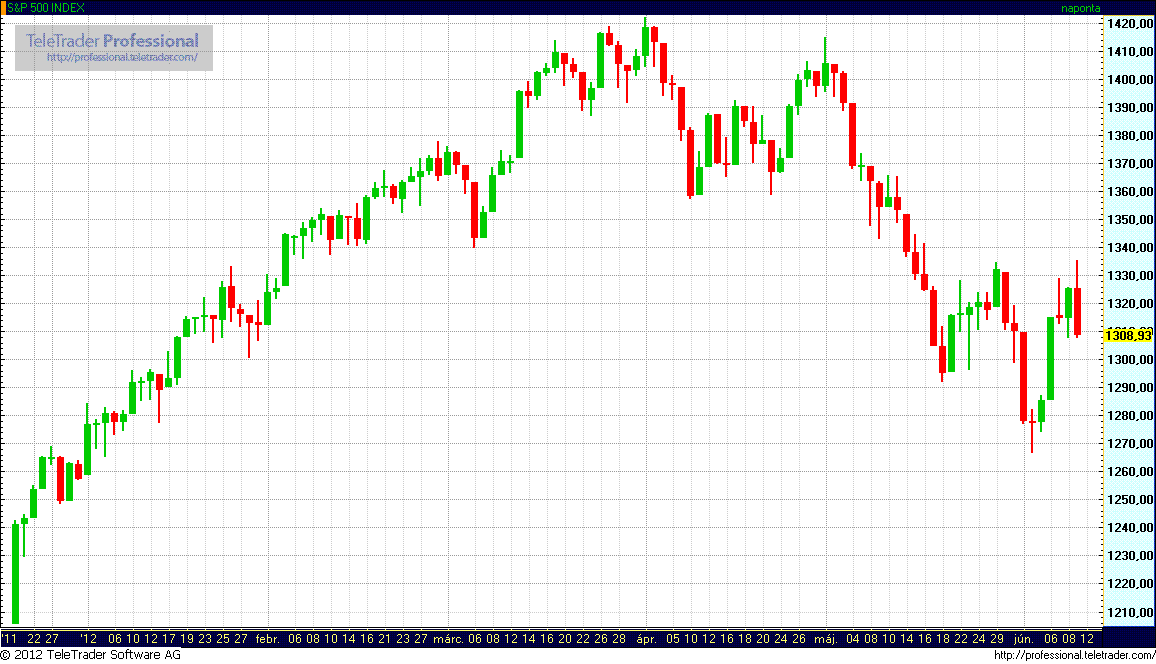This screenshot has height=664, width=1156.
Task: Select the 'máj.' month marker
Action: (x=826, y=639)
